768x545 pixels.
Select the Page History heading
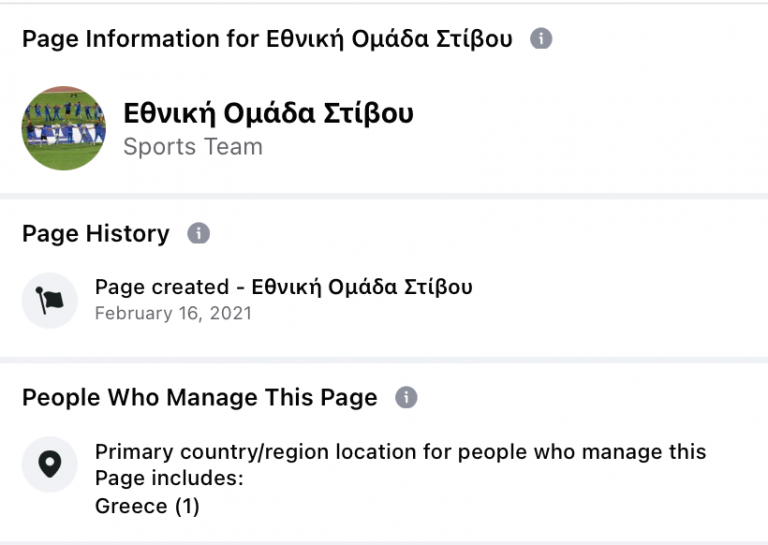[x=96, y=234]
